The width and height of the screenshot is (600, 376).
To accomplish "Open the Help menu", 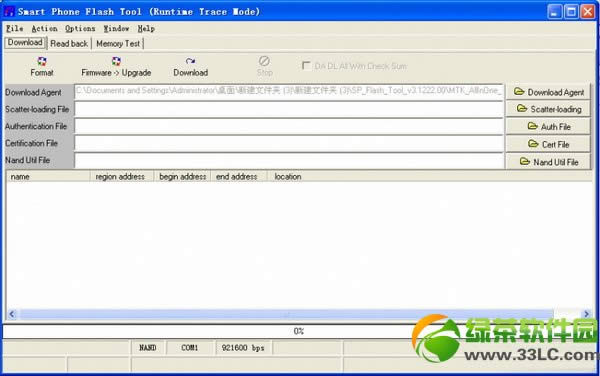I will point(146,28).
